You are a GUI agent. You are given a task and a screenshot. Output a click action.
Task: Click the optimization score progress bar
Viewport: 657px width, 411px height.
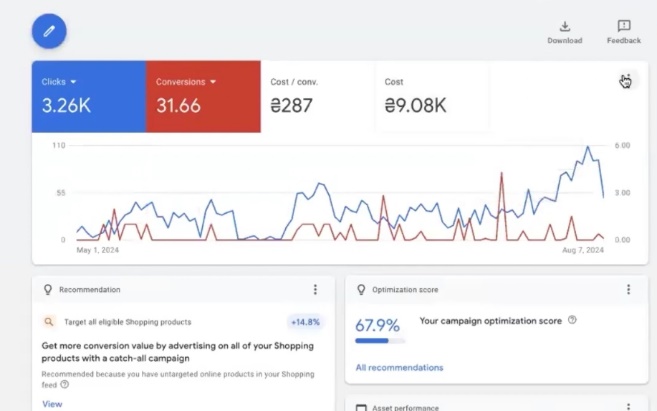pyautogui.click(x=378, y=341)
